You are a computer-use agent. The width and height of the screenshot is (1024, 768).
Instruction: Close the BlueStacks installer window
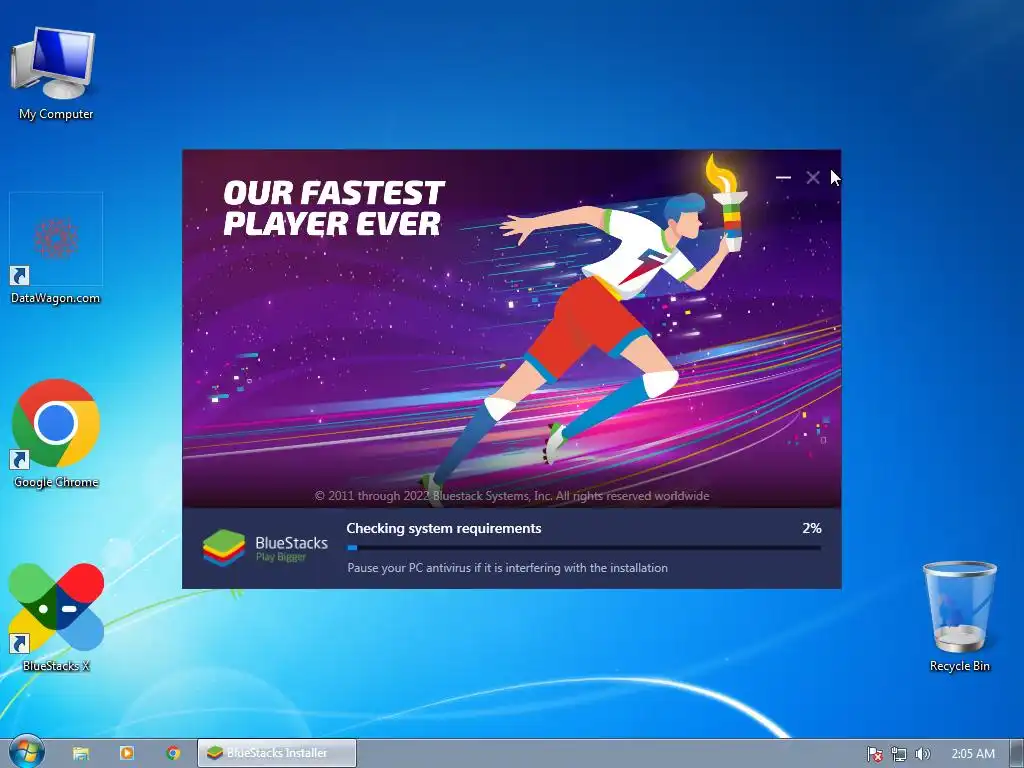click(812, 177)
